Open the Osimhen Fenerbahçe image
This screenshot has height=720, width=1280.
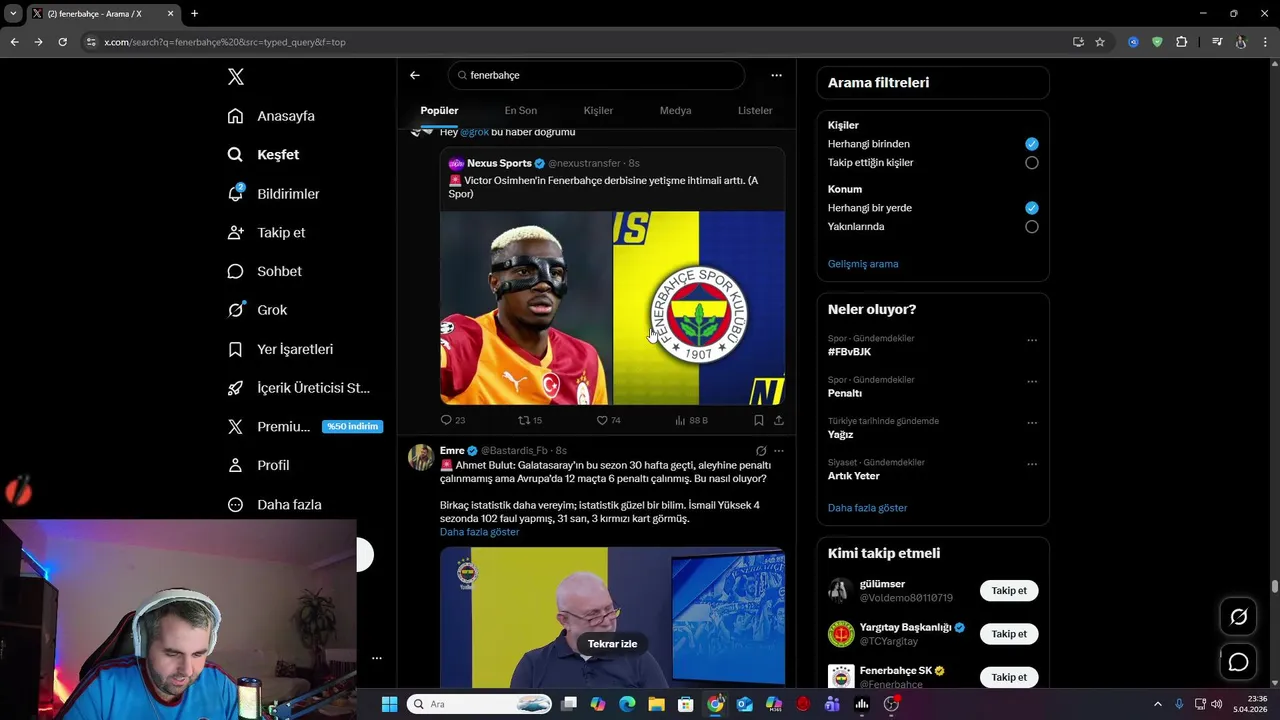coord(612,308)
